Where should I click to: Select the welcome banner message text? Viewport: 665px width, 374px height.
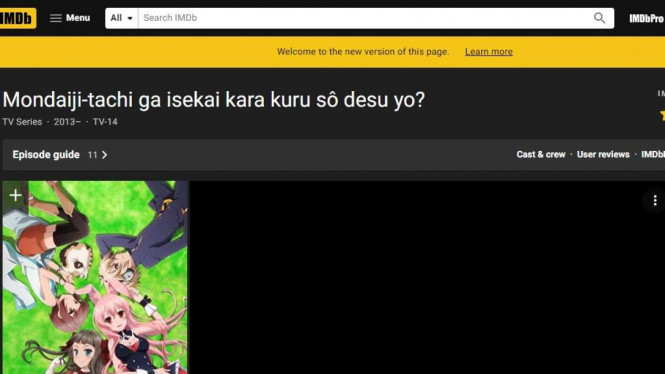(x=363, y=52)
